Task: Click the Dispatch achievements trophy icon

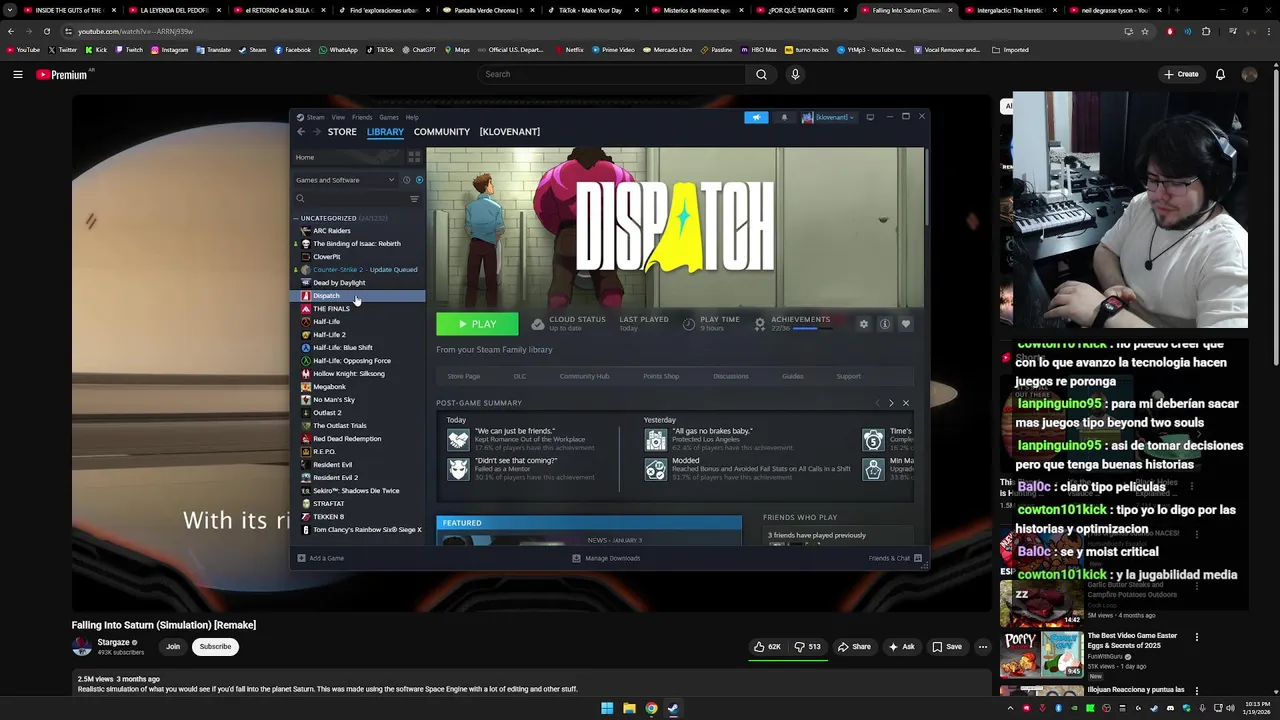Action: coord(760,324)
